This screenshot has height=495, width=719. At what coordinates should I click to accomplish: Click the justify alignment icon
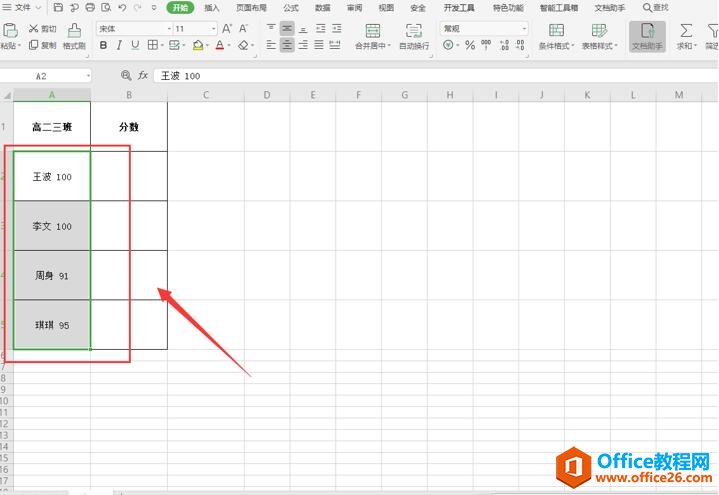(x=319, y=45)
